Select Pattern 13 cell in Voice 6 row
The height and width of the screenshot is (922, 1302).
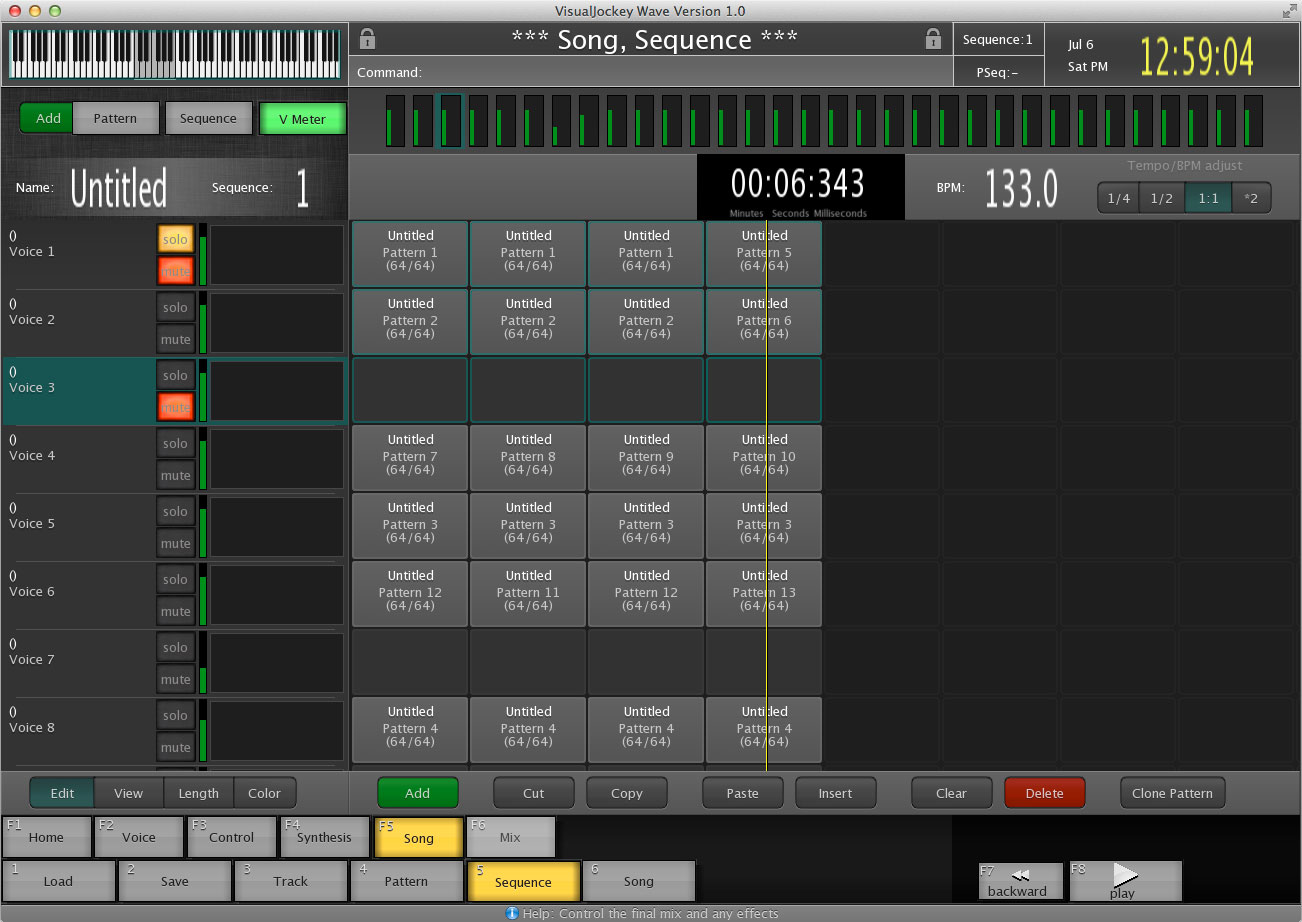coord(764,594)
